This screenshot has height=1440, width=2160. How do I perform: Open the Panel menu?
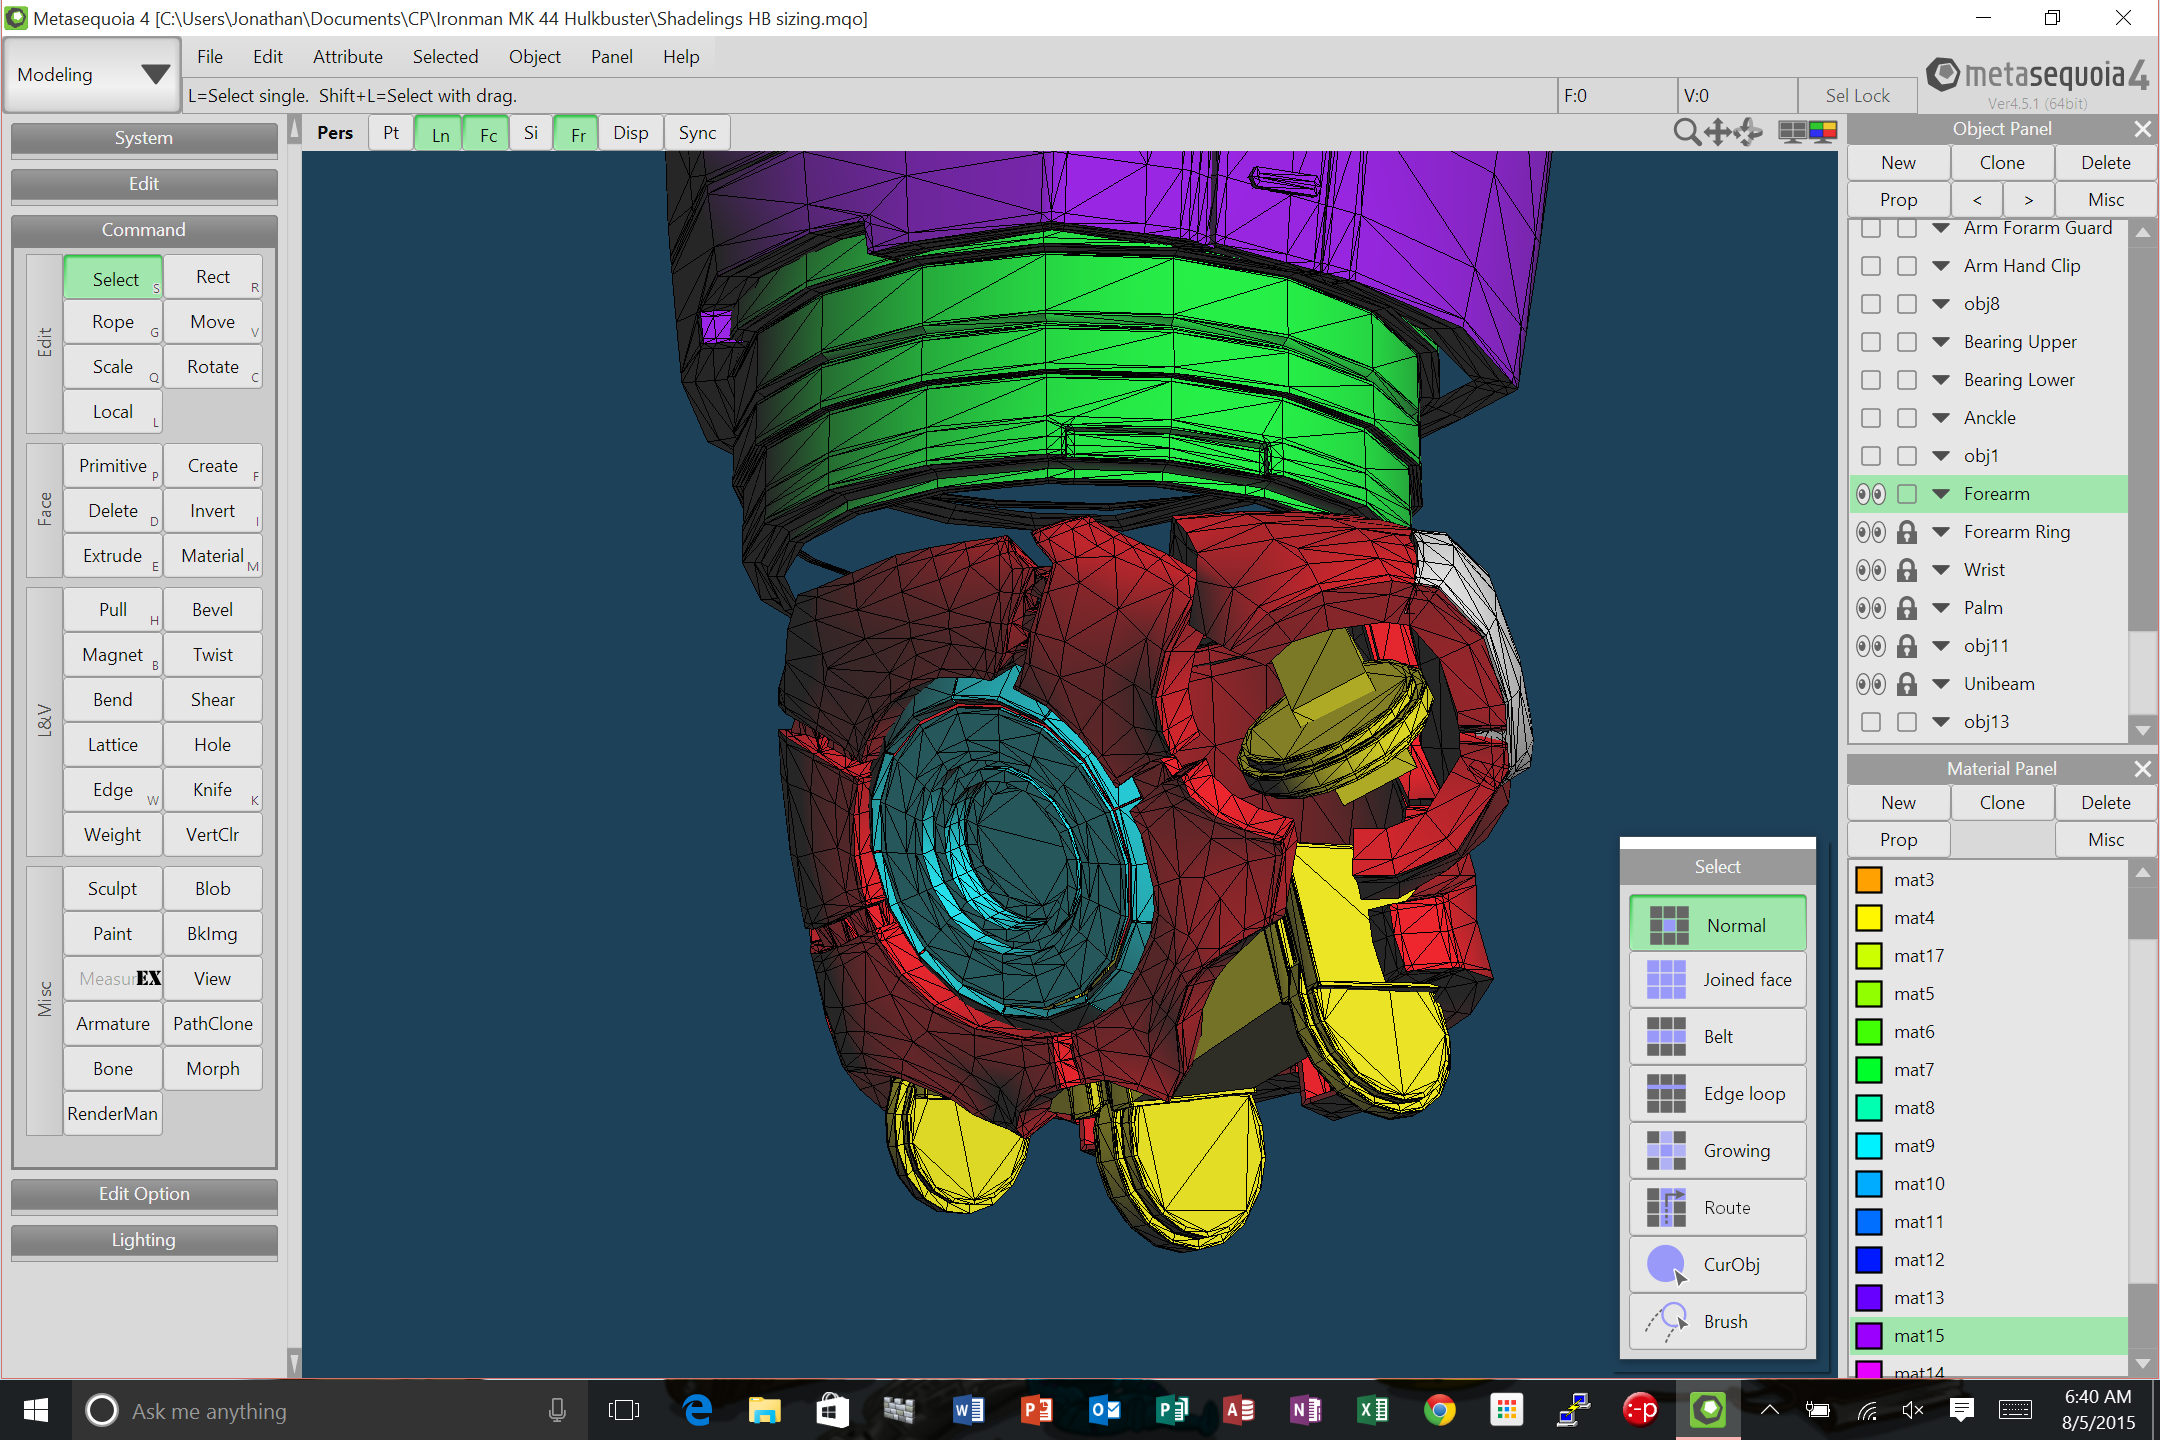611,57
